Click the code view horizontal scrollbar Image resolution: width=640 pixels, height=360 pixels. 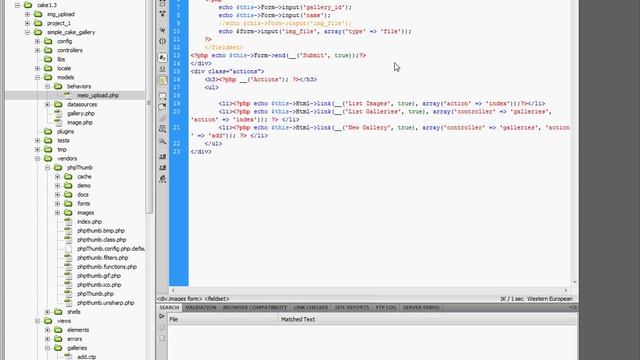(369, 290)
